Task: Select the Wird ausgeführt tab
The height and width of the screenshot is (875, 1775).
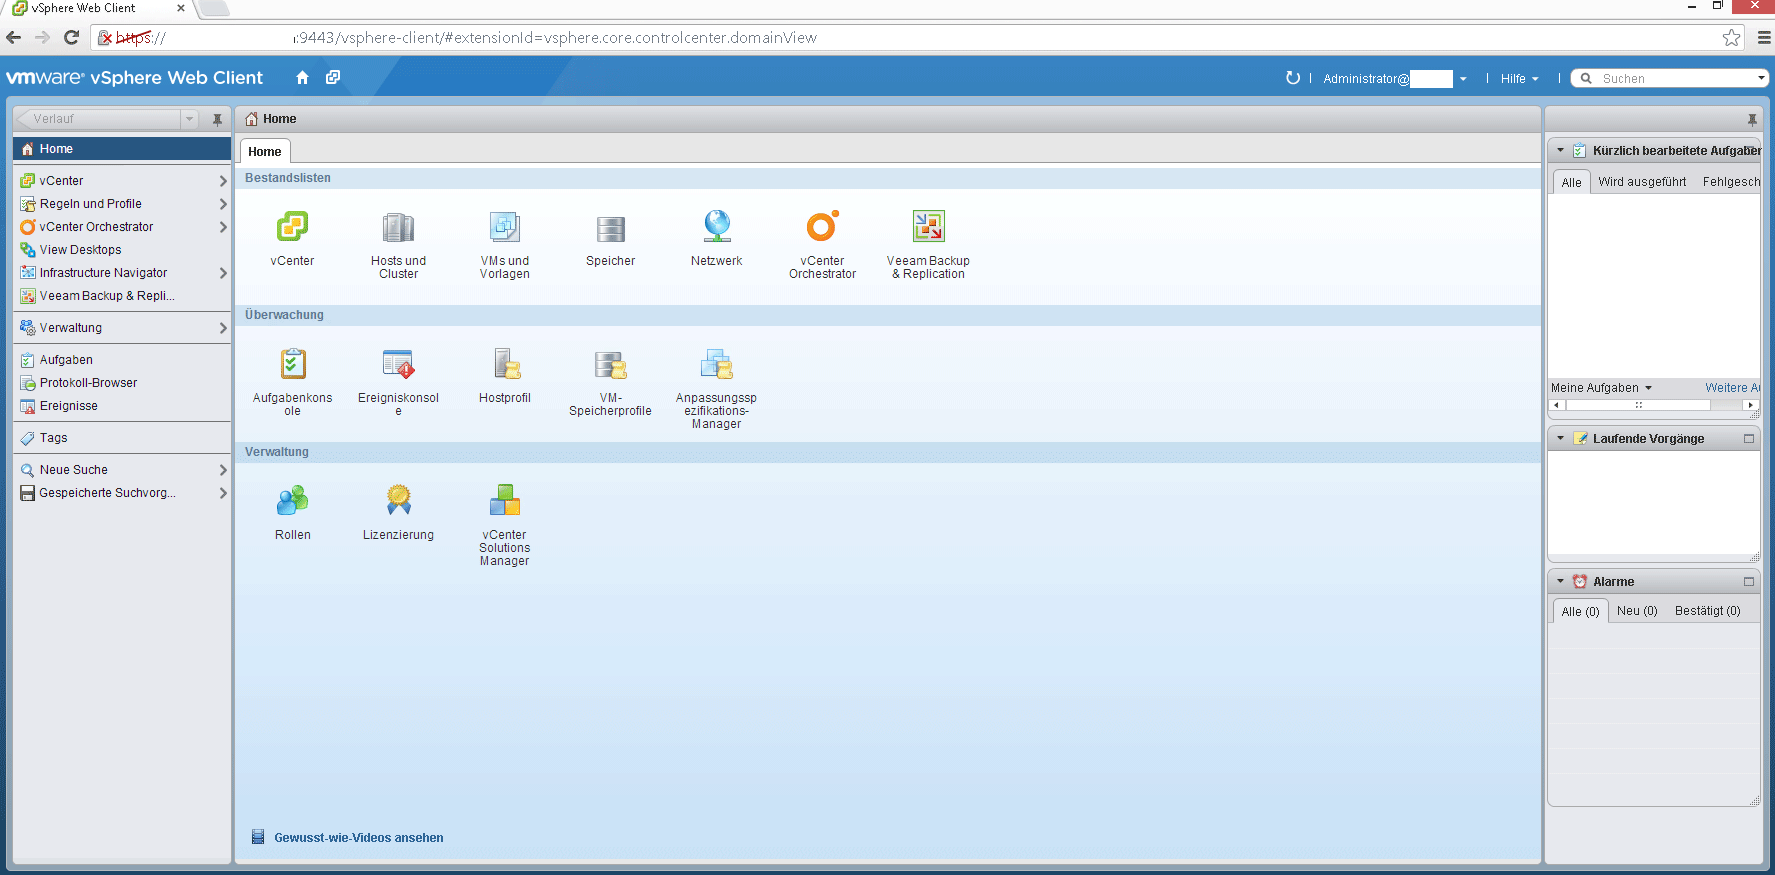Action: tap(1642, 182)
